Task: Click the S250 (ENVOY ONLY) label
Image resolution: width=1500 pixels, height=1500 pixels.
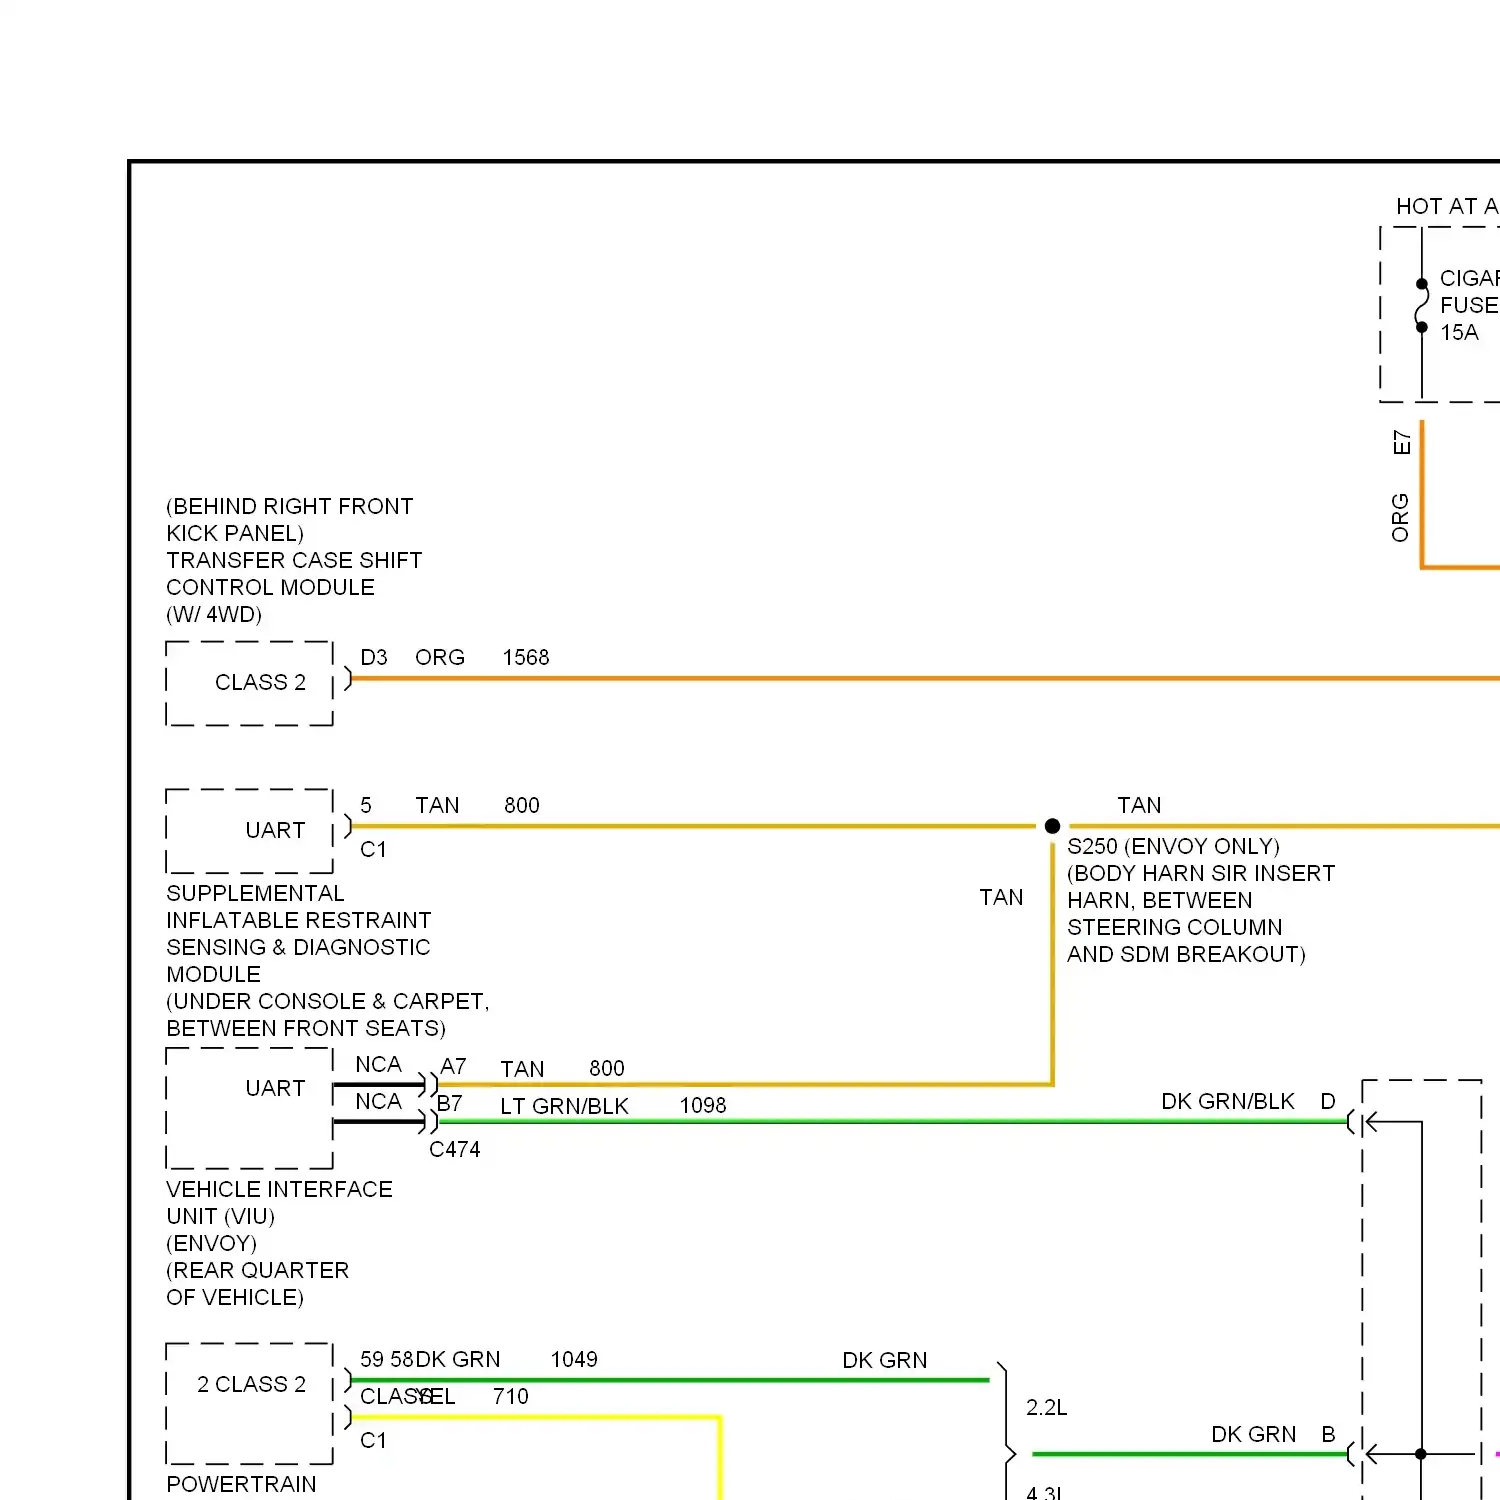Action: (1173, 847)
